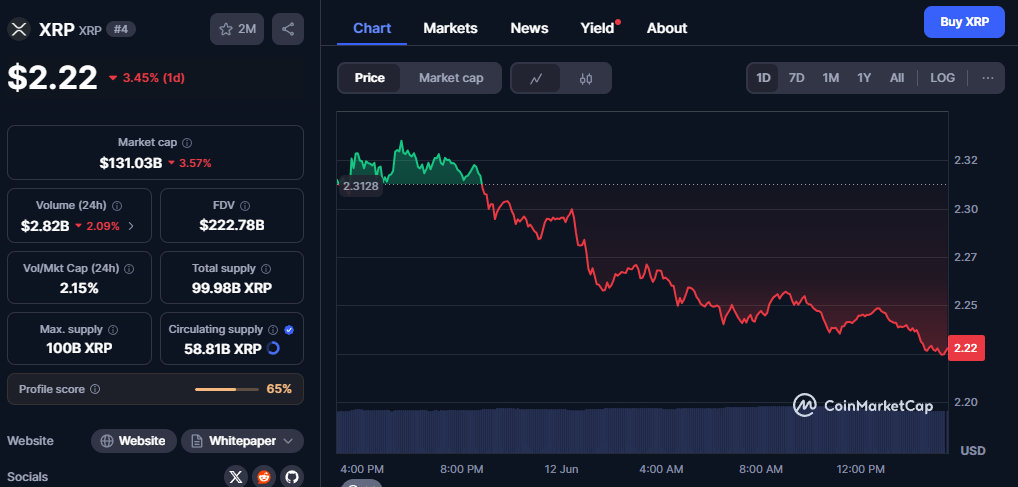
Task: Click the 2.15% Vol/Mkt Cap value
Action: (x=79, y=288)
